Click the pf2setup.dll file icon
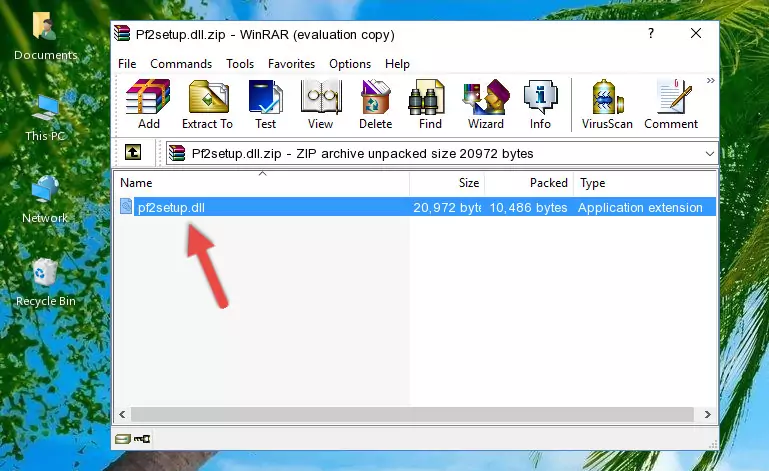The image size is (769, 471). [x=126, y=207]
